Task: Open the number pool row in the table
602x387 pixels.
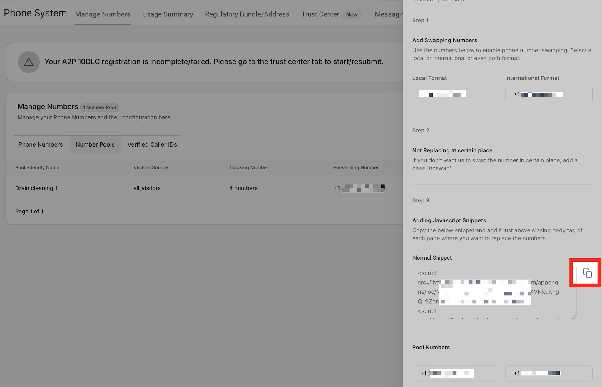Action: pos(203,188)
